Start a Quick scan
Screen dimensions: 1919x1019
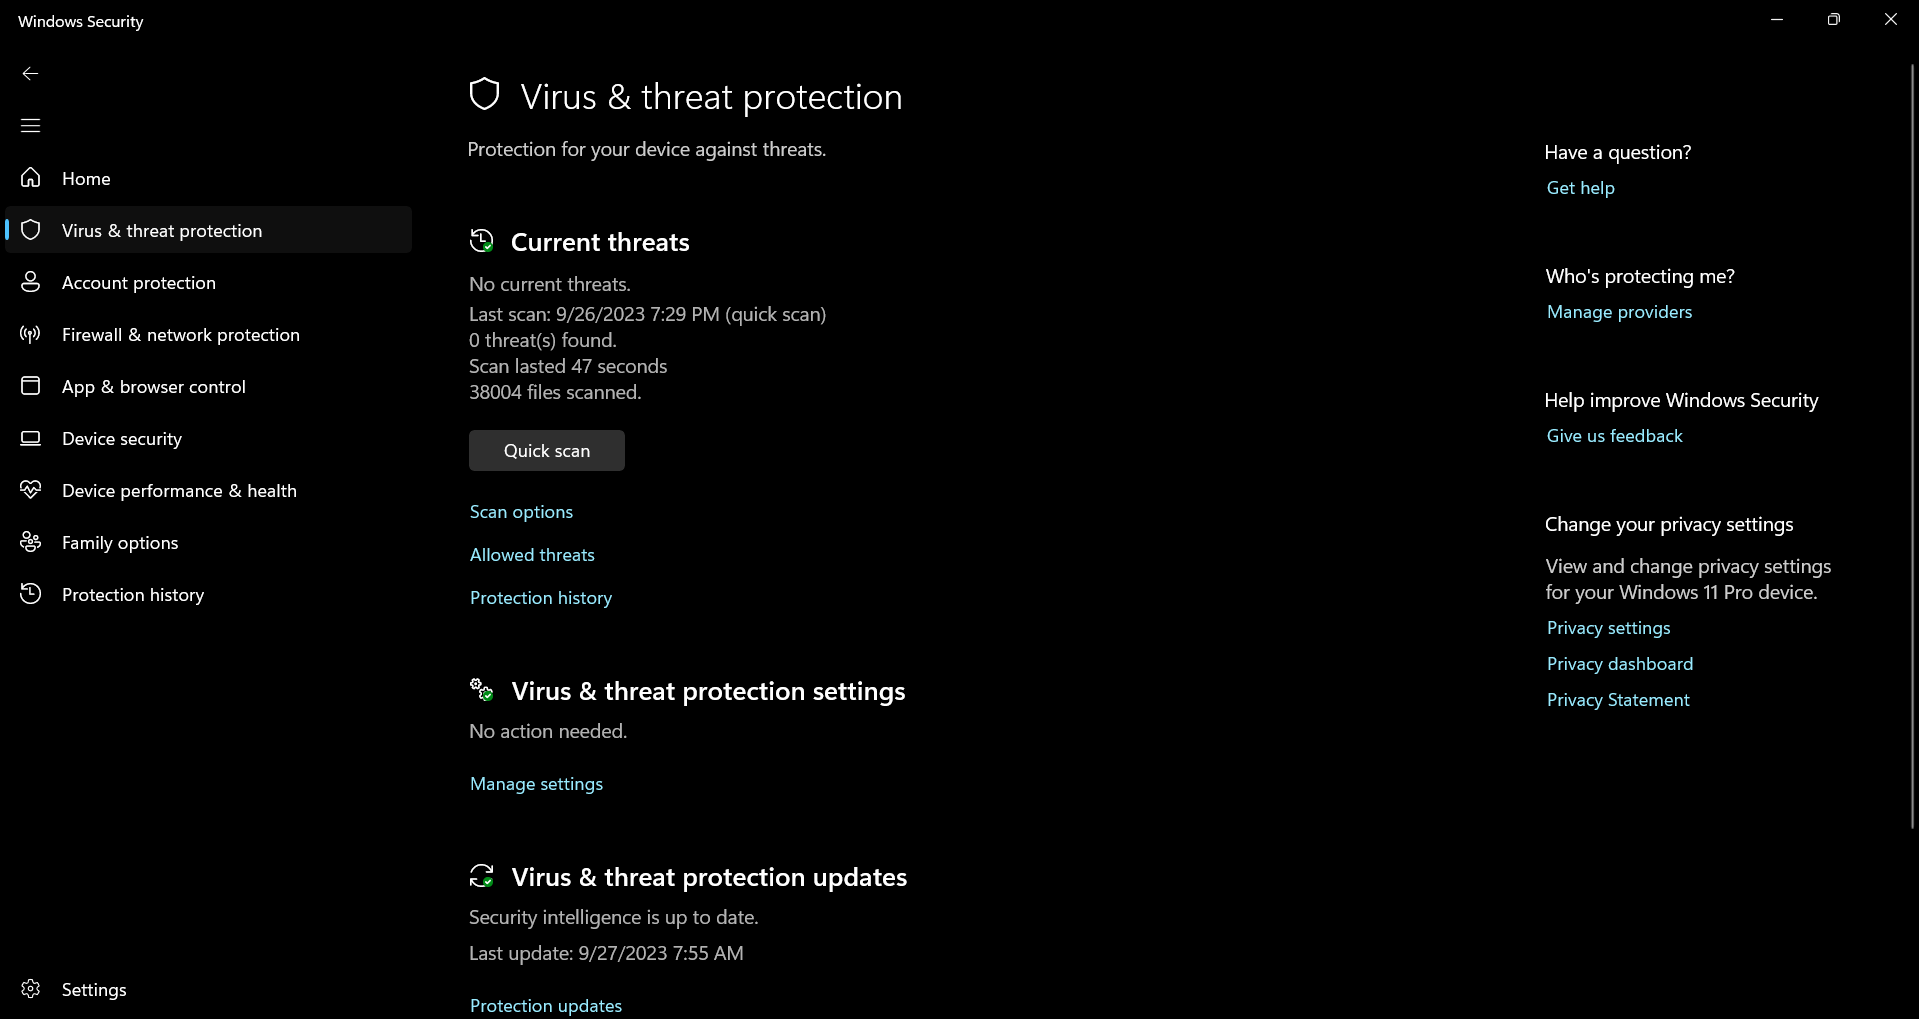pos(547,450)
